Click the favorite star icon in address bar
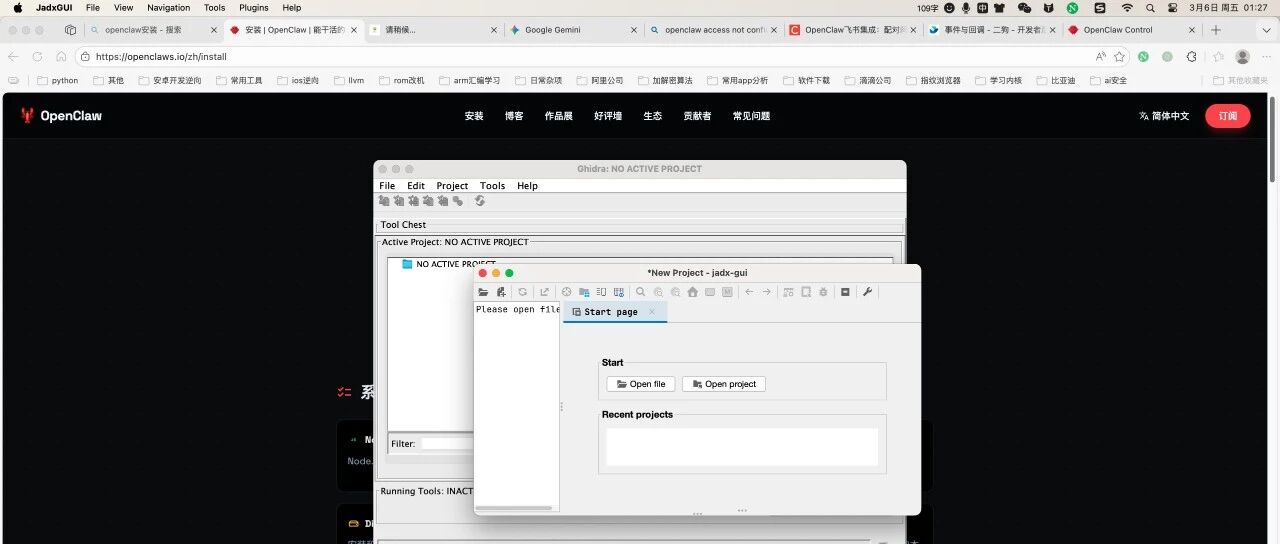Screen dimensions: 1280x544 coord(1119,57)
